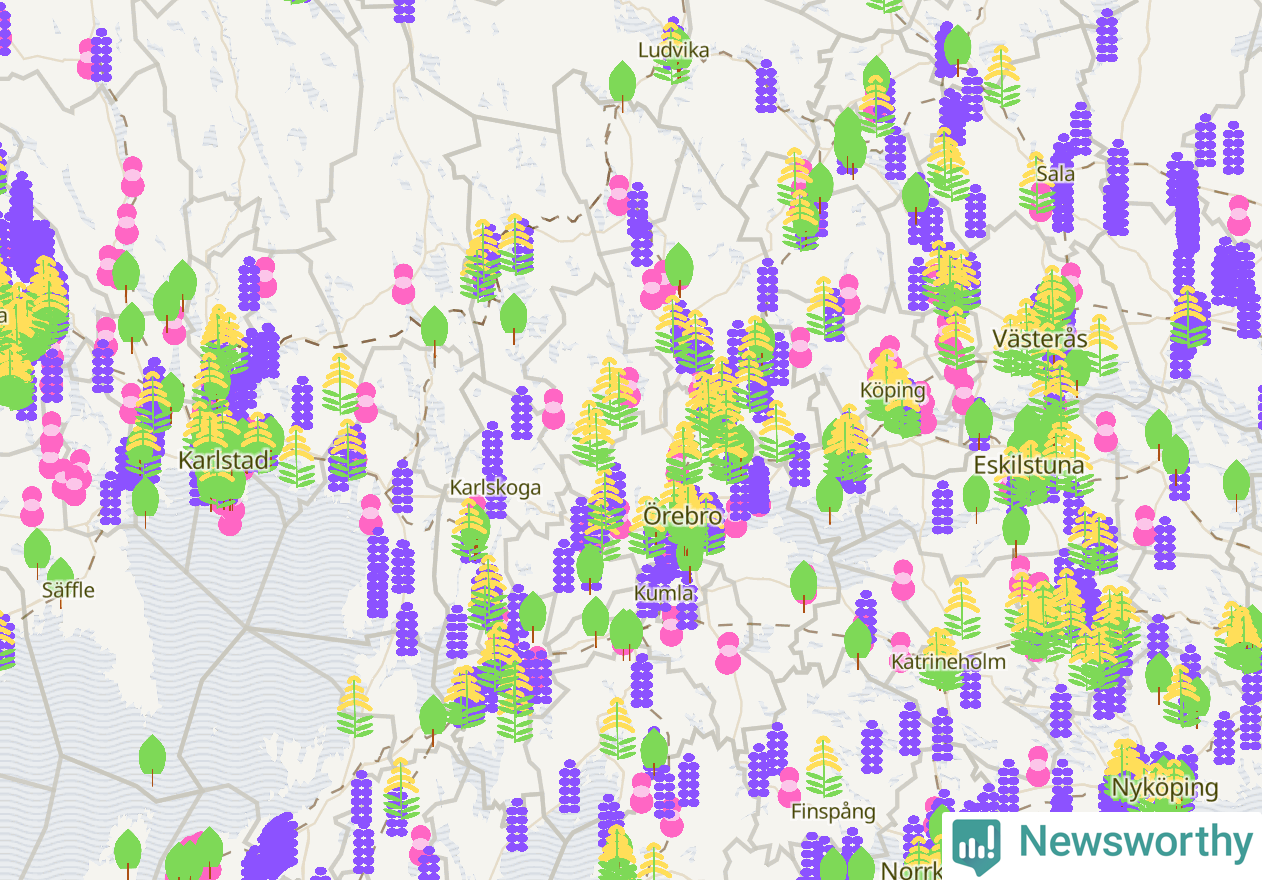Screen dimensions: 1262x880
Task: Click the pink marker just left of Karlskoga label
Action: pyautogui.click(x=371, y=514)
